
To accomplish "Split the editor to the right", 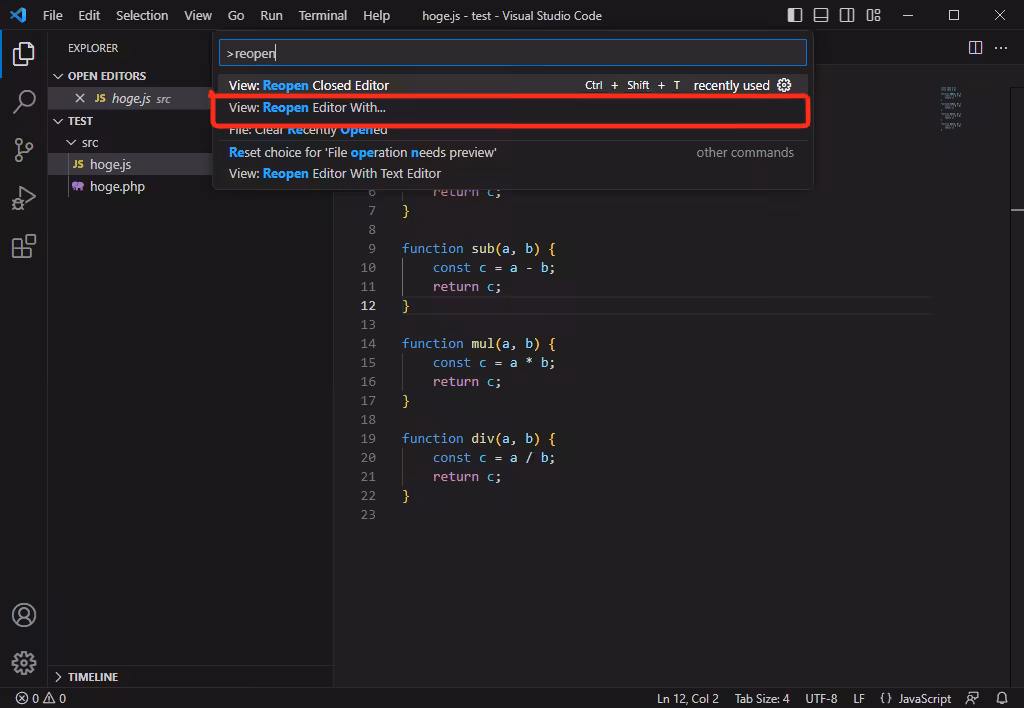I will [x=975, y=48].
